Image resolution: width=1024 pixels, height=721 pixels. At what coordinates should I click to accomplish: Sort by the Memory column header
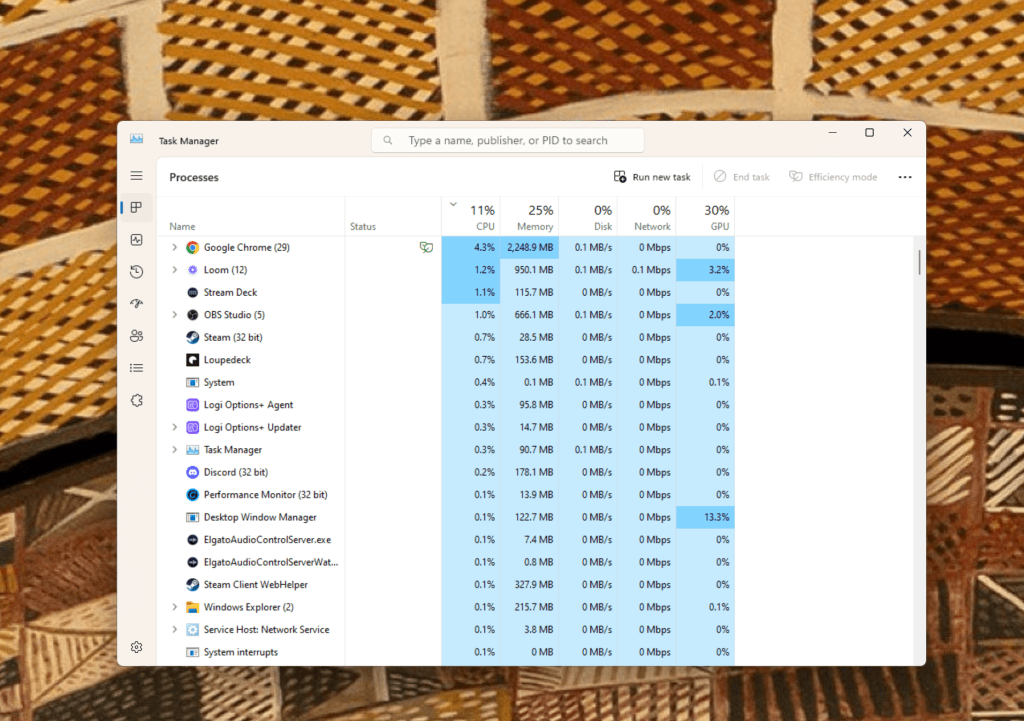point(529,216)
